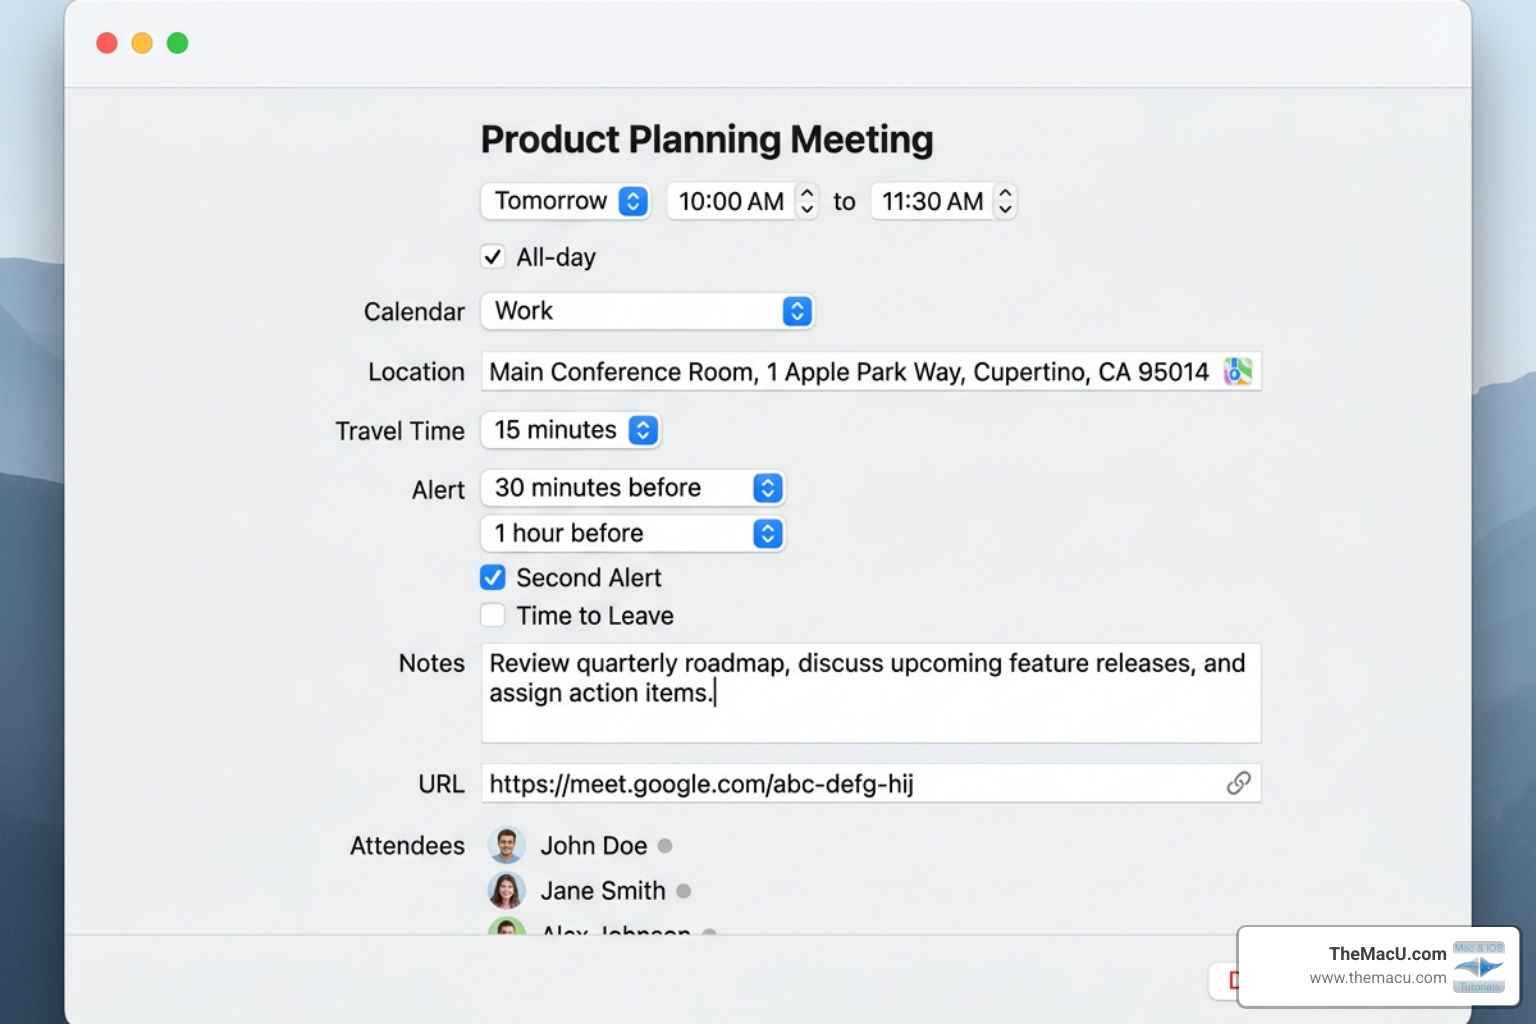This screenshot has width=1536, height=1024.
Task: Enable Time to Leave
Action: click(x=492, y=615)
